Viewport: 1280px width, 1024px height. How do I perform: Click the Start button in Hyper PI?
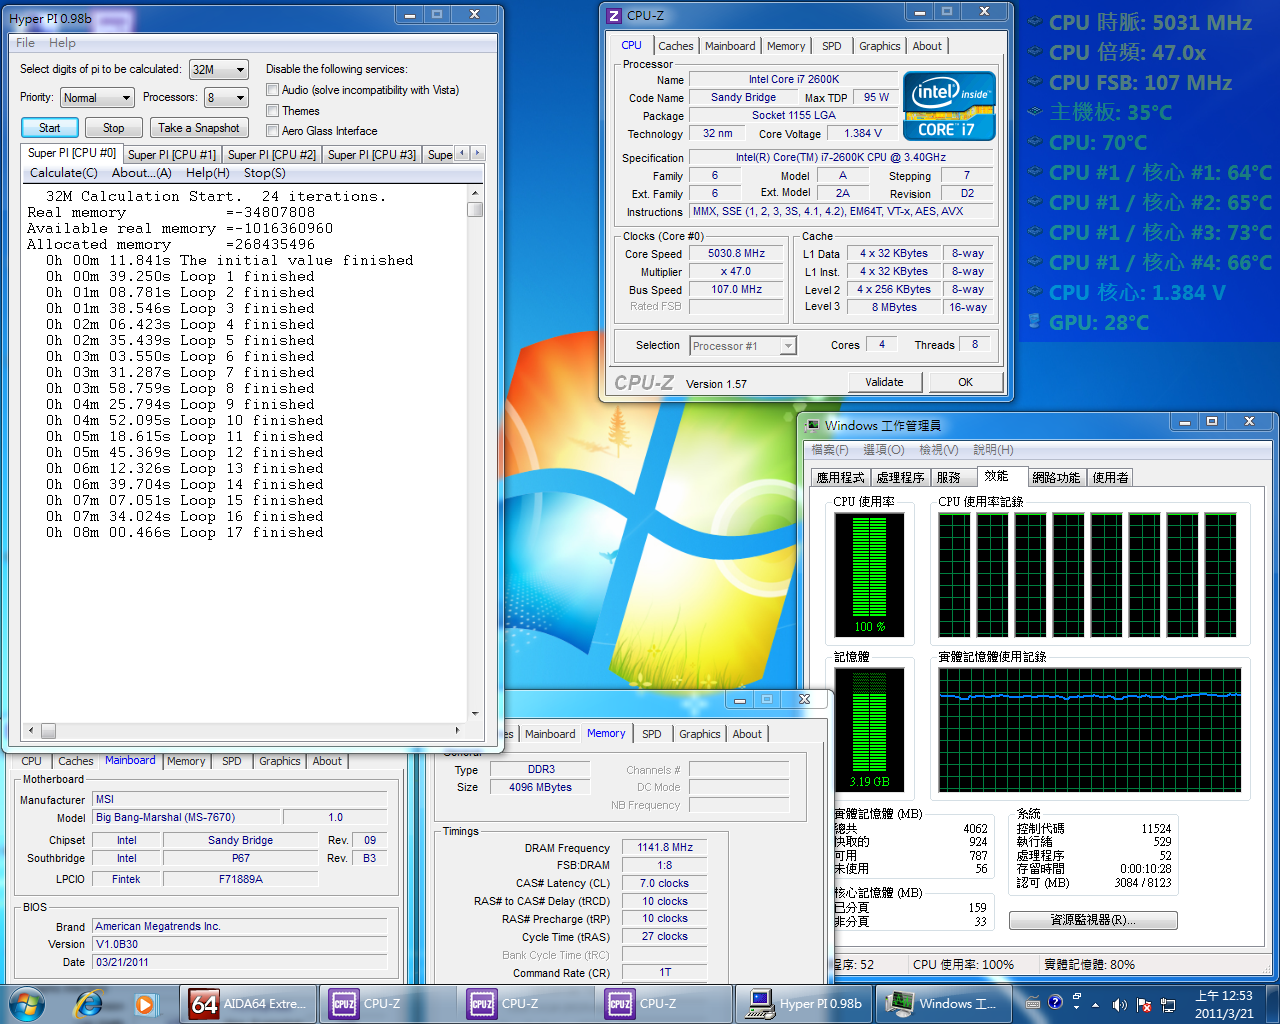pos(50,128)
